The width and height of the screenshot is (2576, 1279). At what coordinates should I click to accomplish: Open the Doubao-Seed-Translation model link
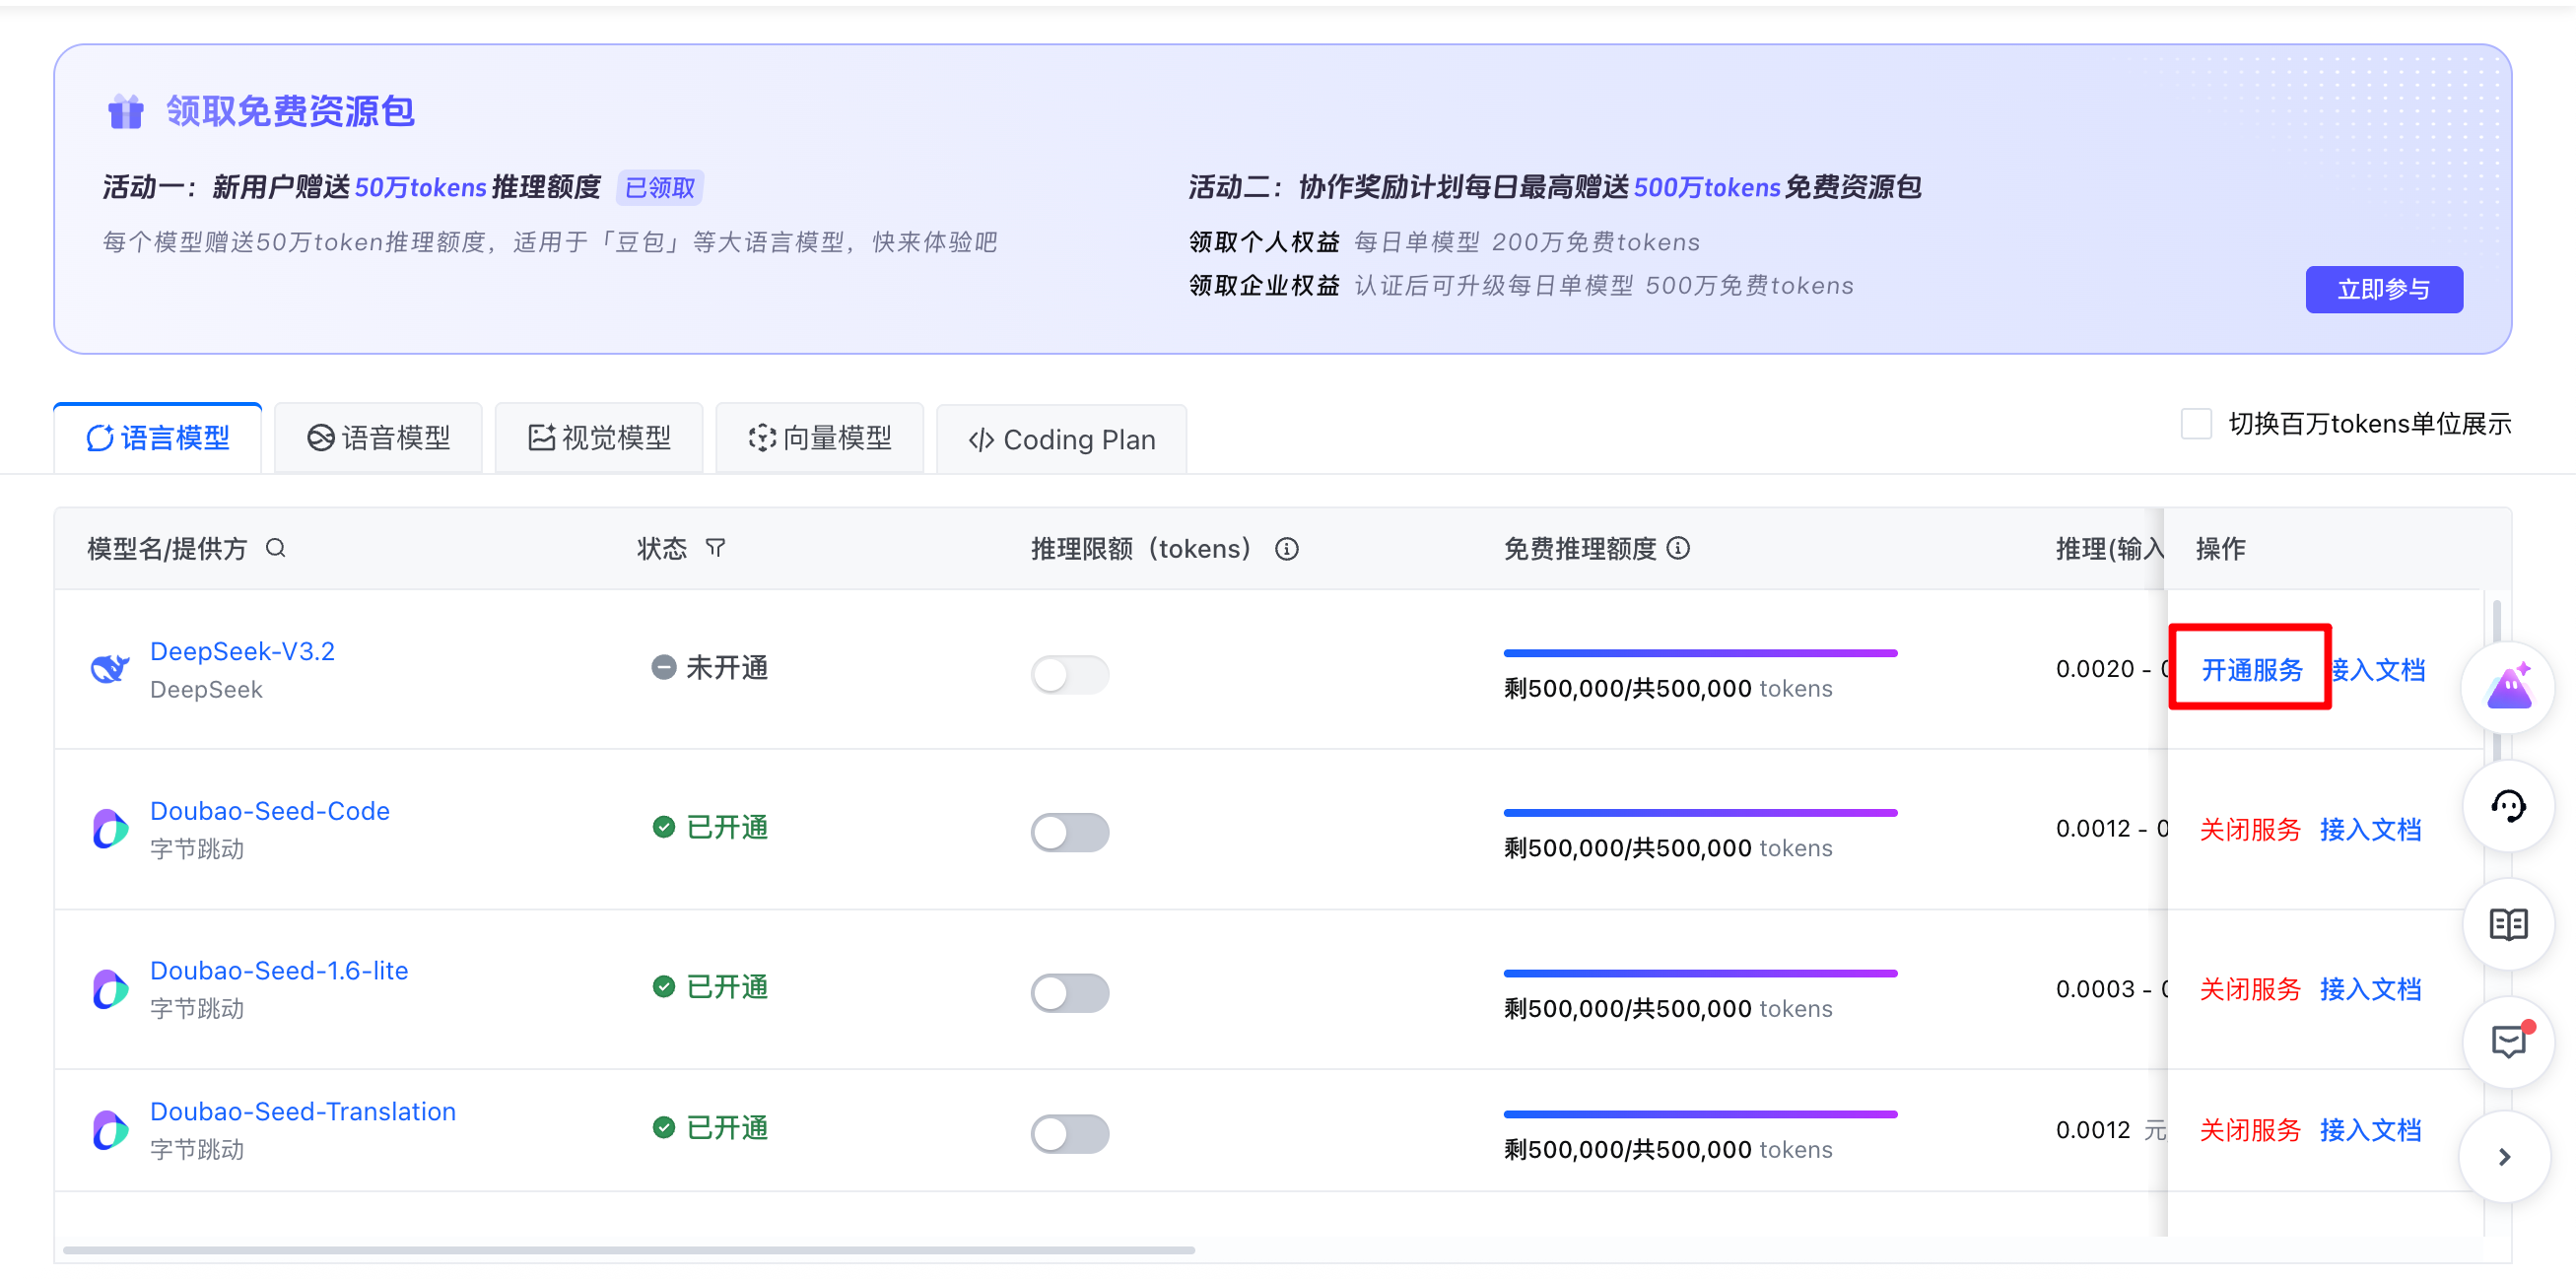pyautogui.click(x=303, y=1112)
